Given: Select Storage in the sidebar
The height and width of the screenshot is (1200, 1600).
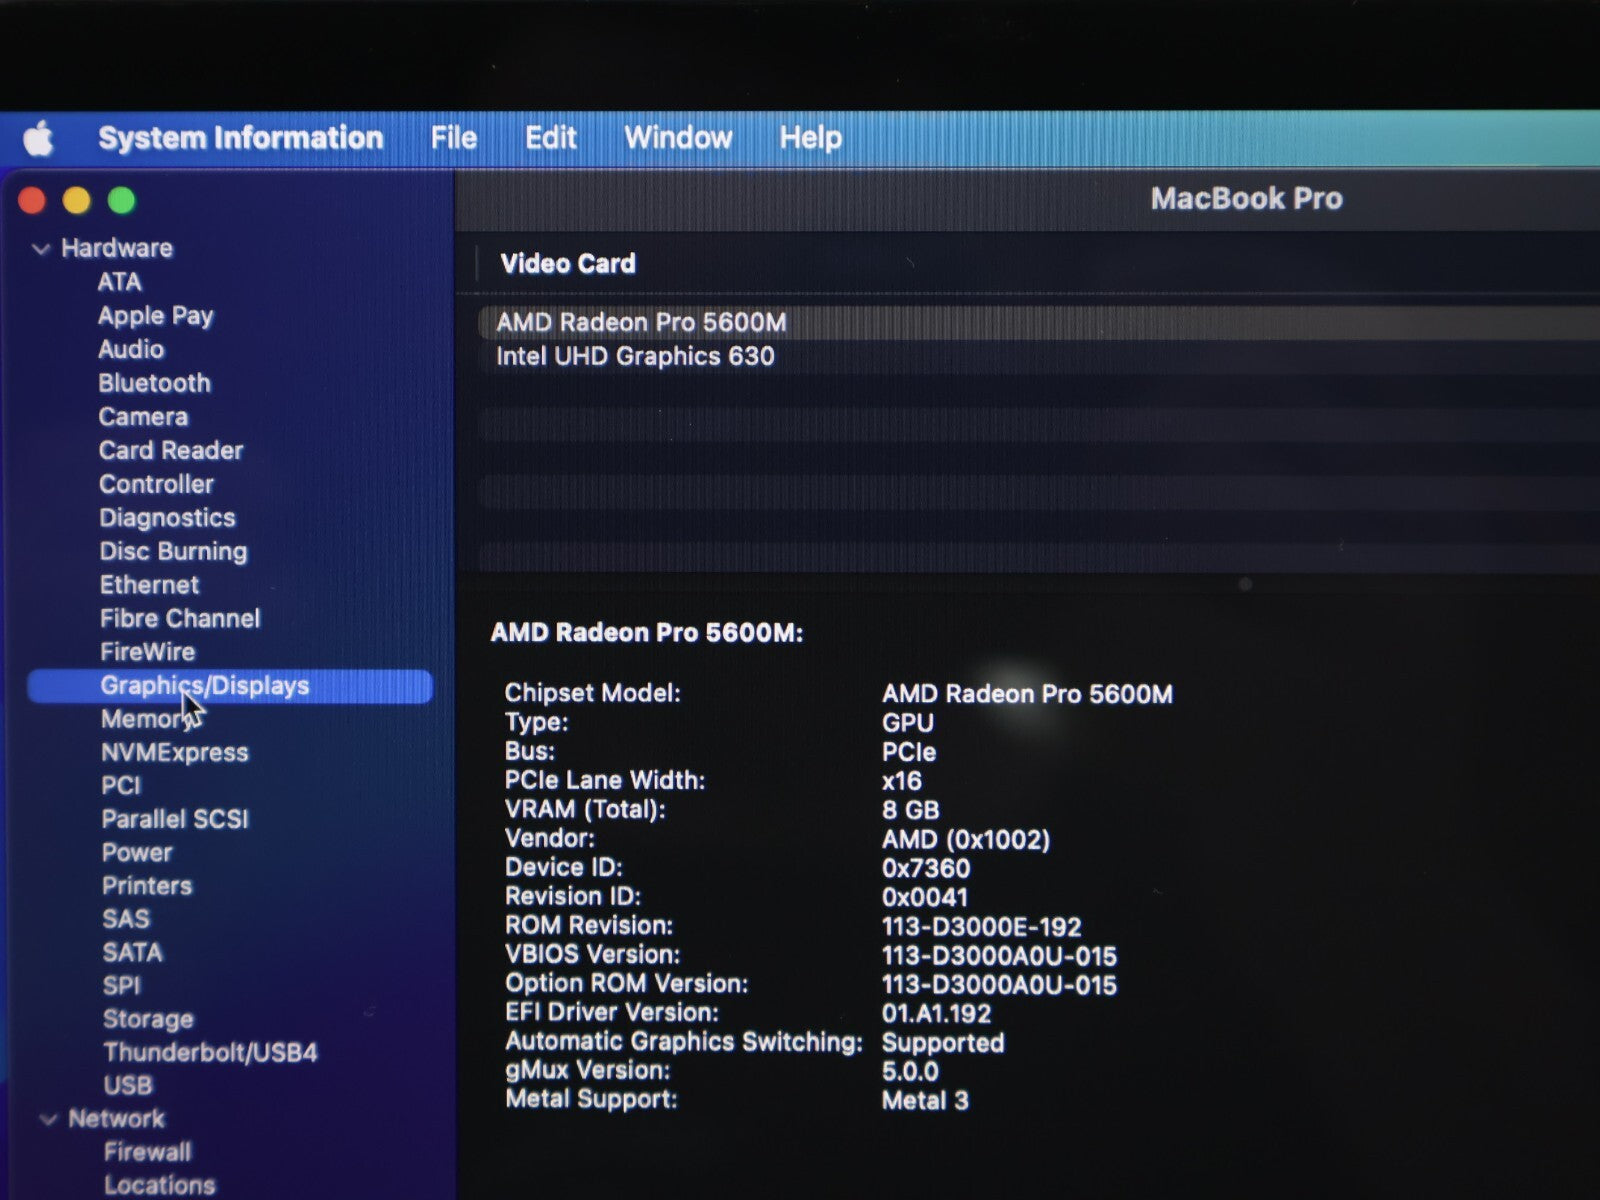Looking at the screenshot, I should (x=148, y=1019).
